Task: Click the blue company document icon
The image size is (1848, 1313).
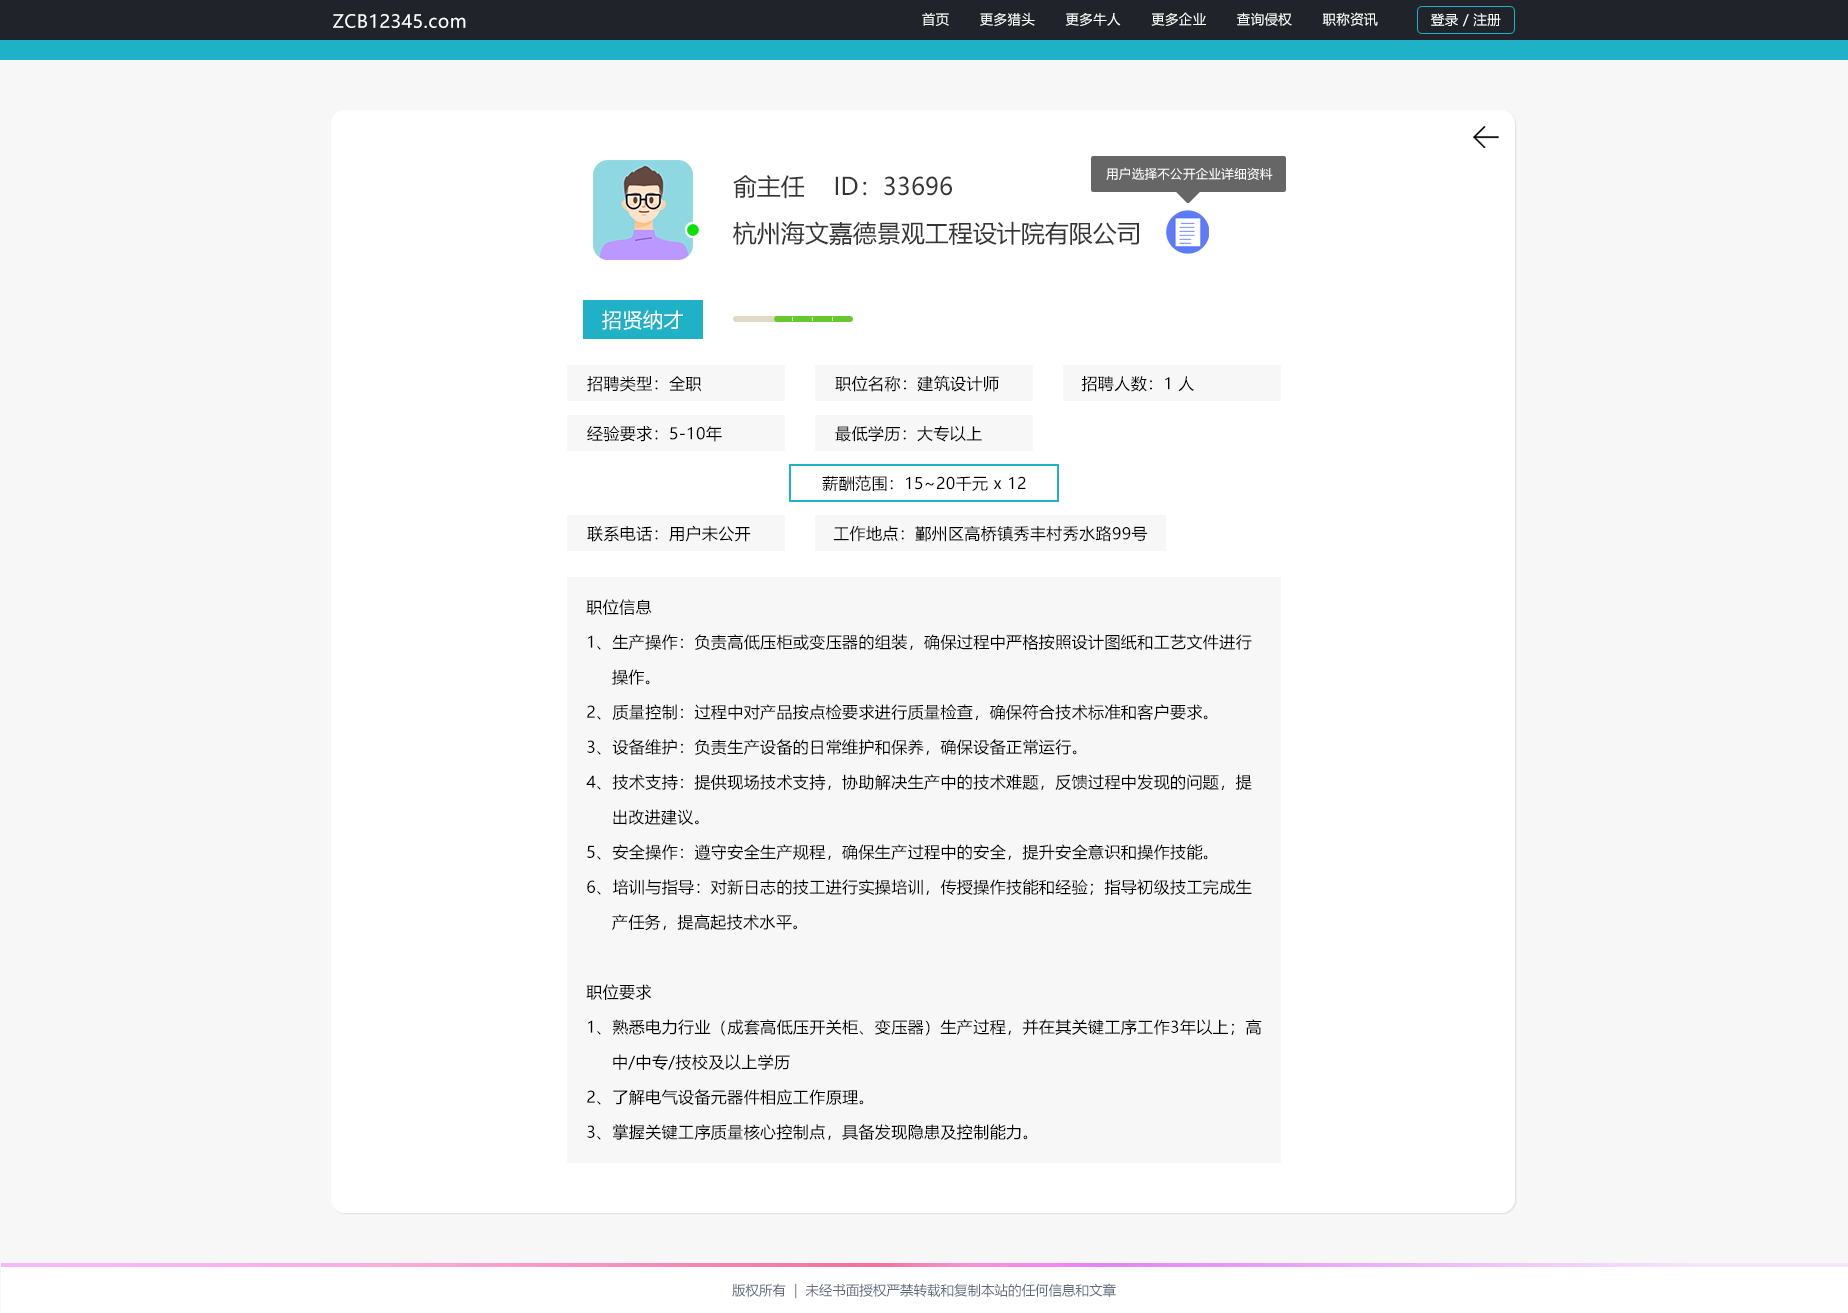Action: [x=1187, y=233]
